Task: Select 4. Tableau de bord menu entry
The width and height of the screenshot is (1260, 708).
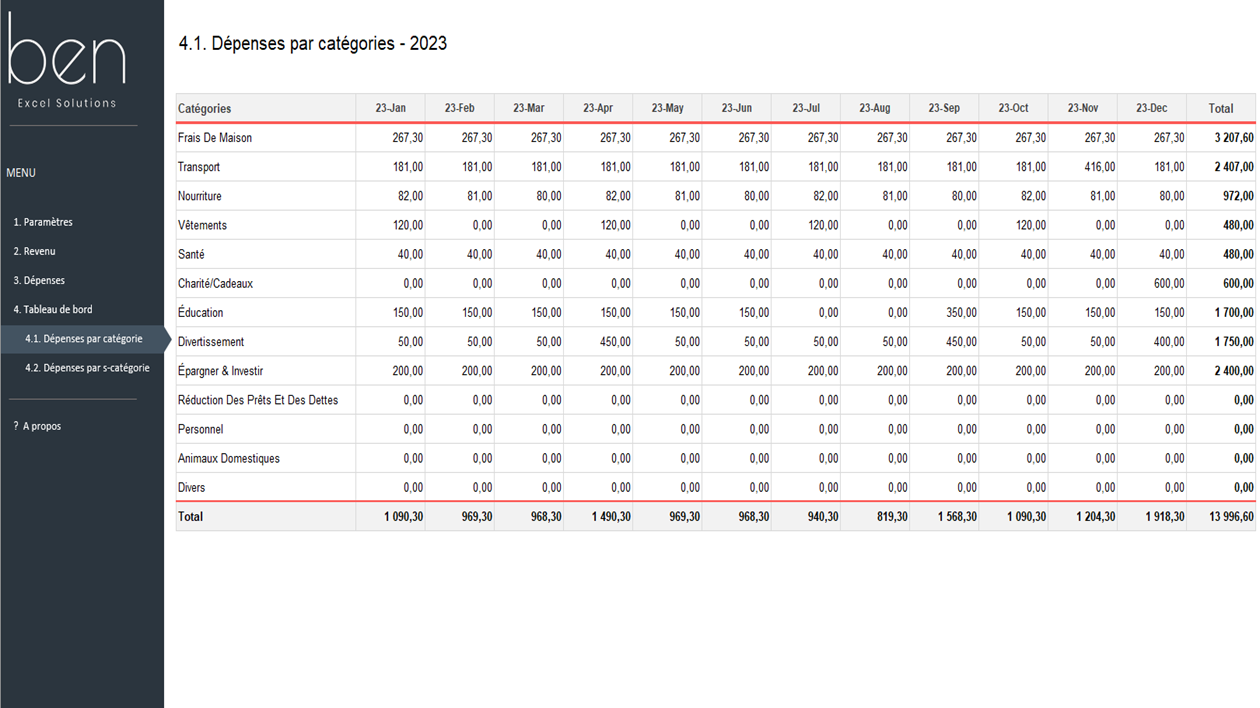Action: tap(52, 309)
